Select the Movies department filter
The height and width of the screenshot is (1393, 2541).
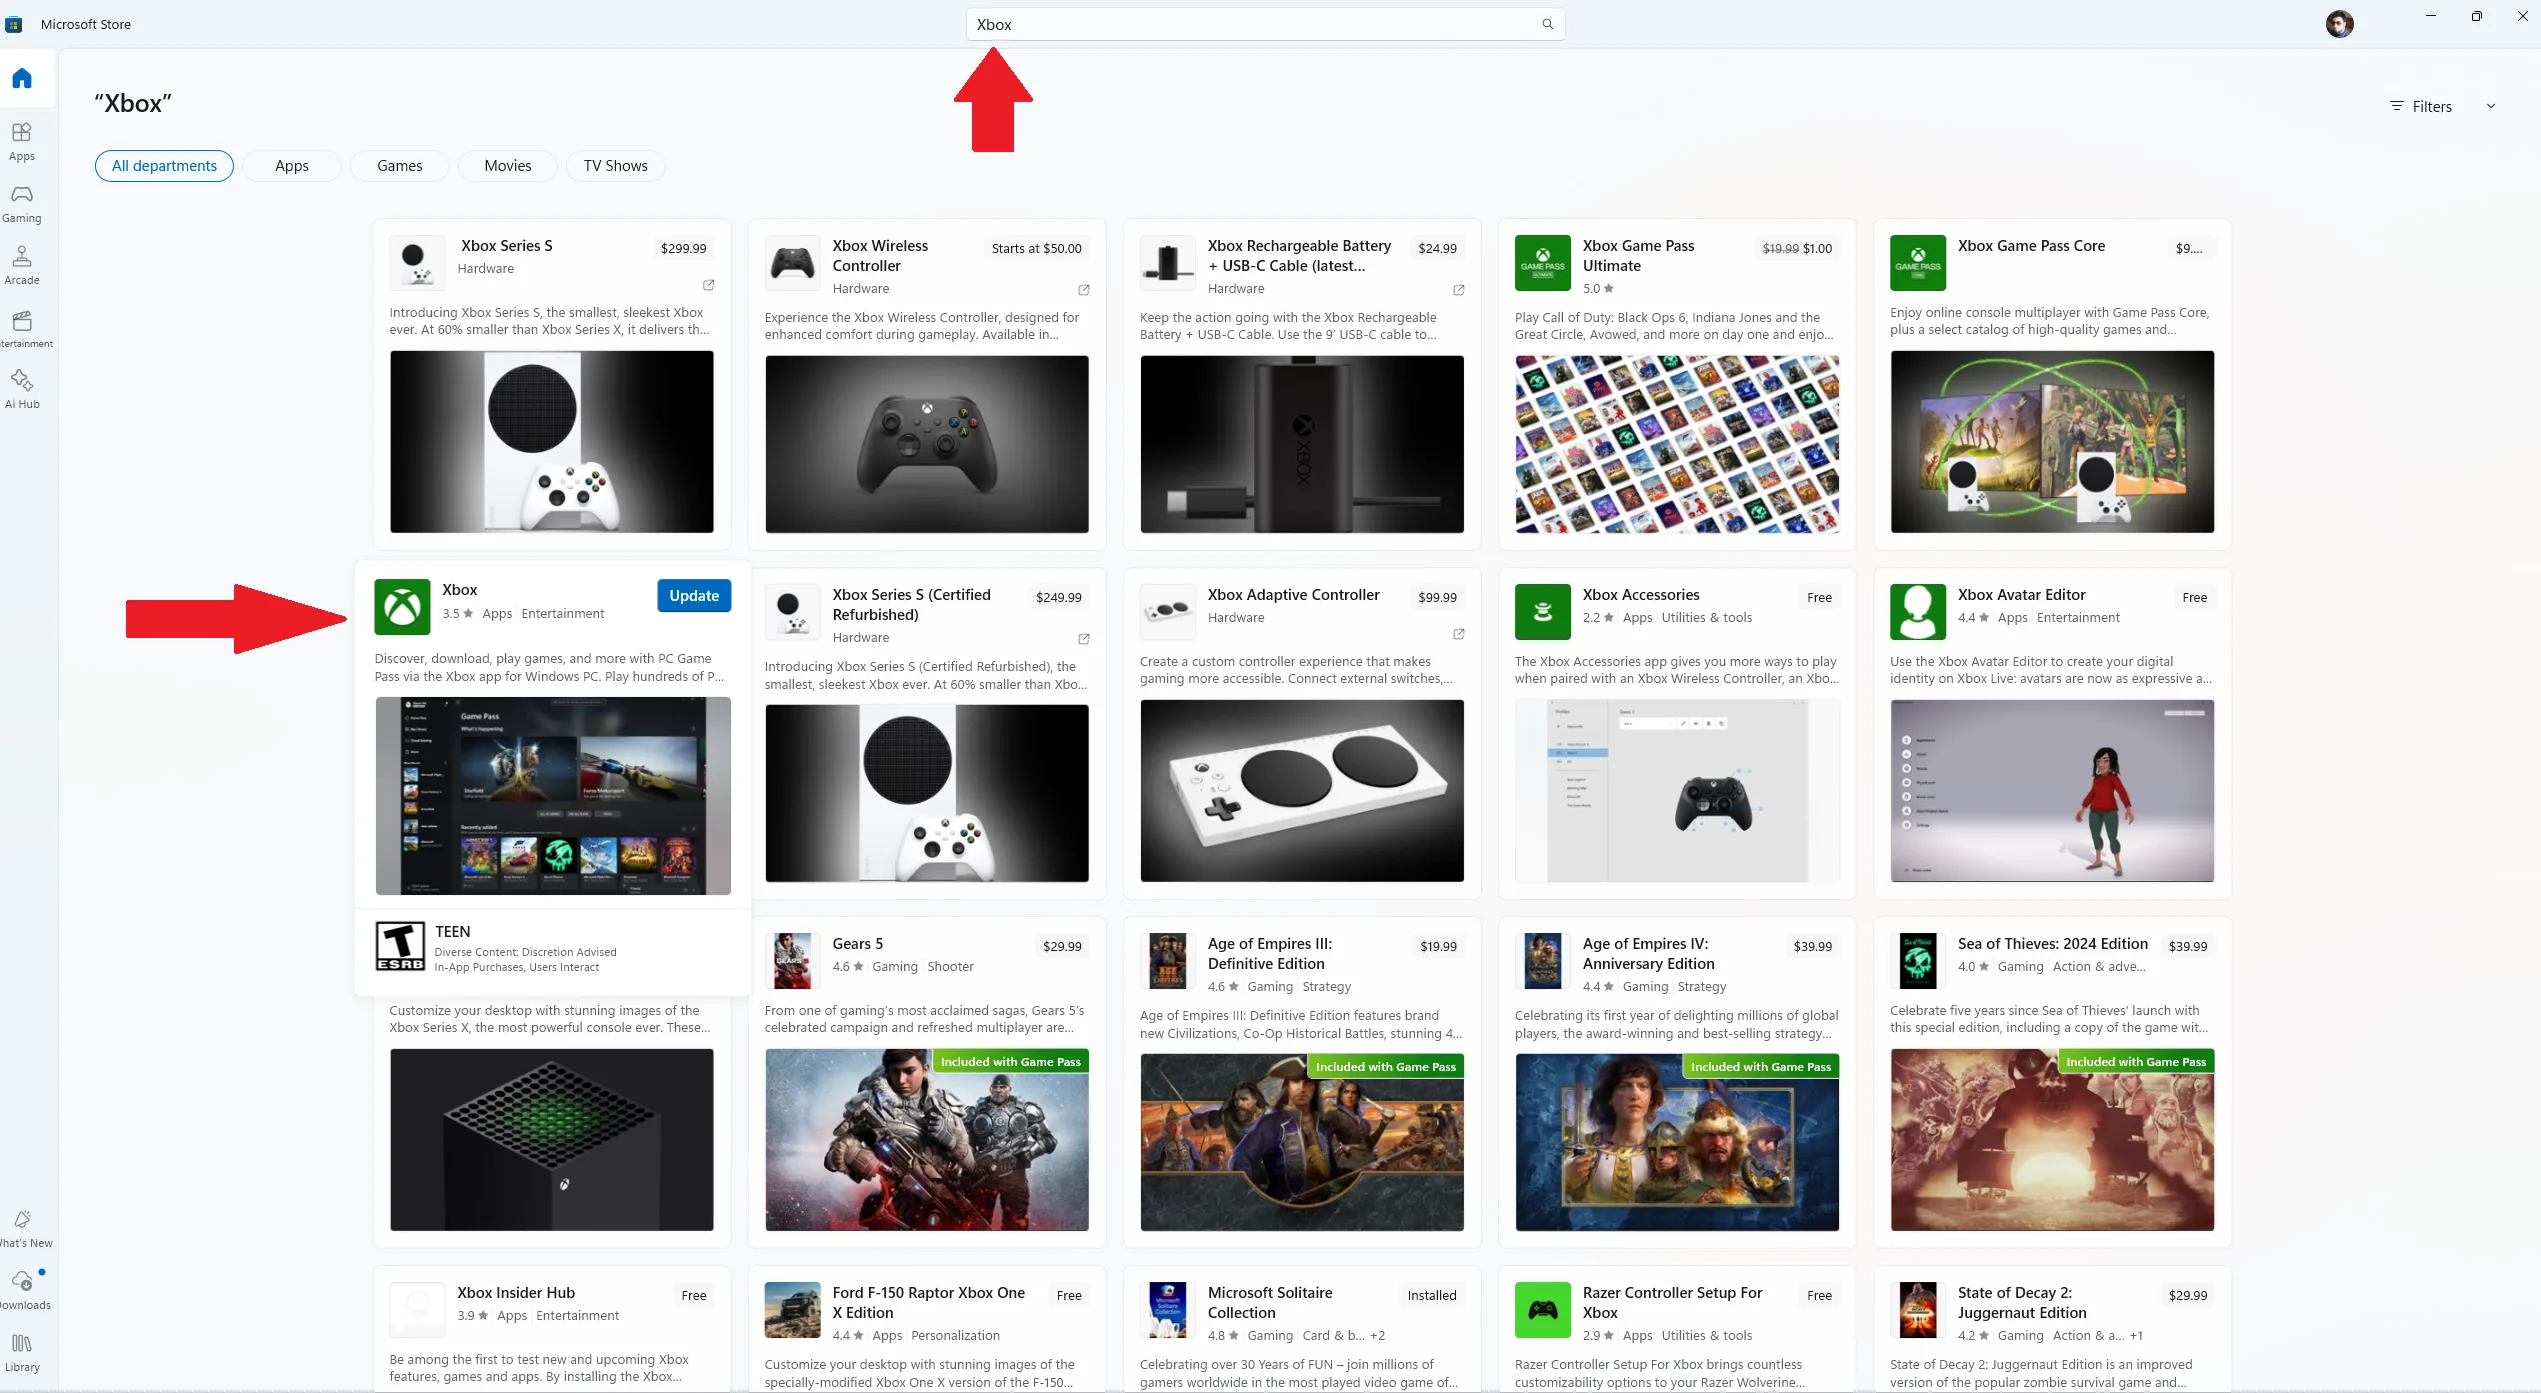click(x=507, y=165)
